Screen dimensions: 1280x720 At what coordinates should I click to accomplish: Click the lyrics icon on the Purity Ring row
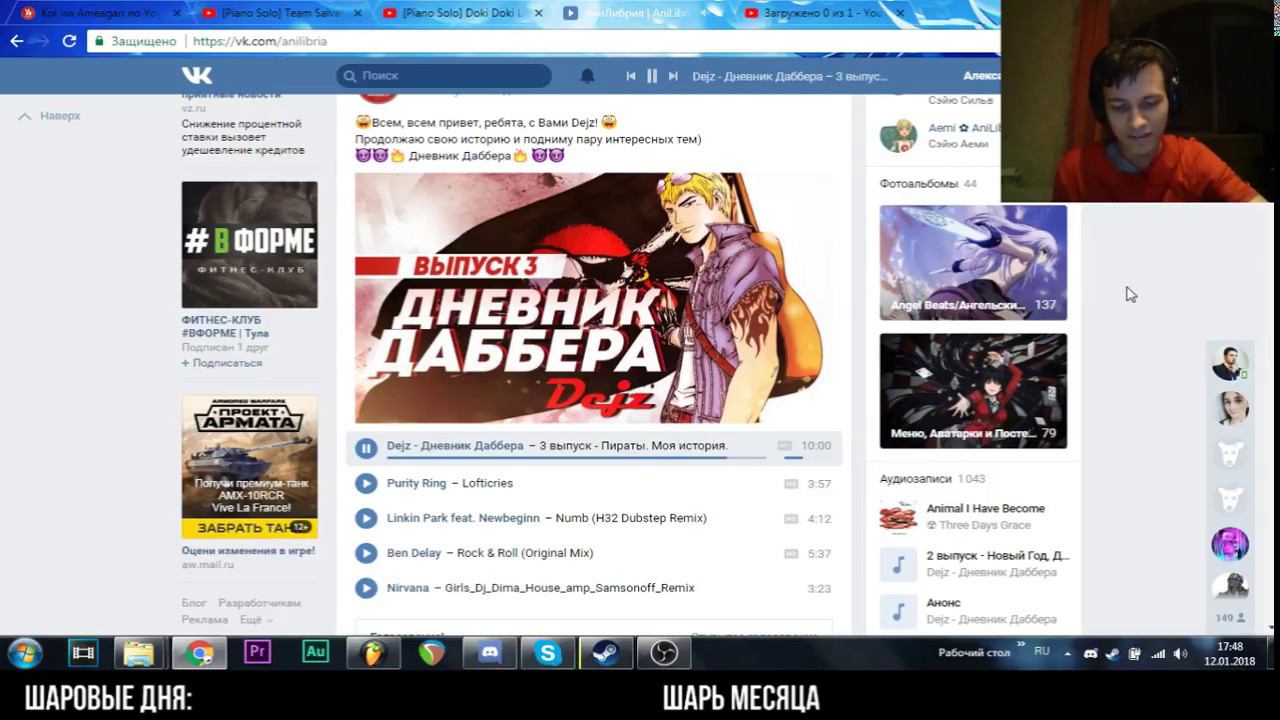coord(791,484)
